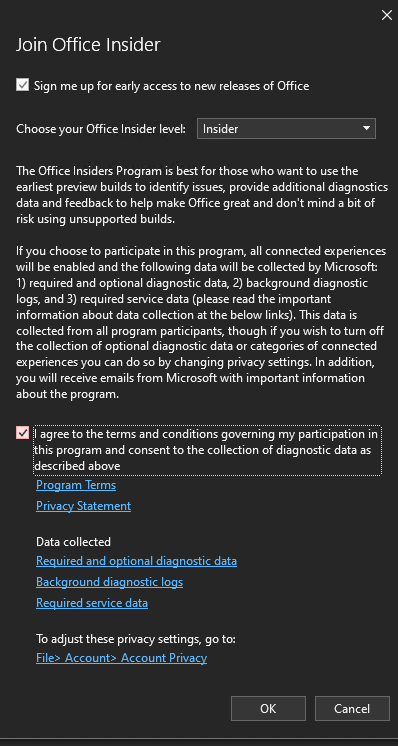This screenshot has width=398, height=746.
Task: Open the Required service data link
Action: (x=92, y=603)
